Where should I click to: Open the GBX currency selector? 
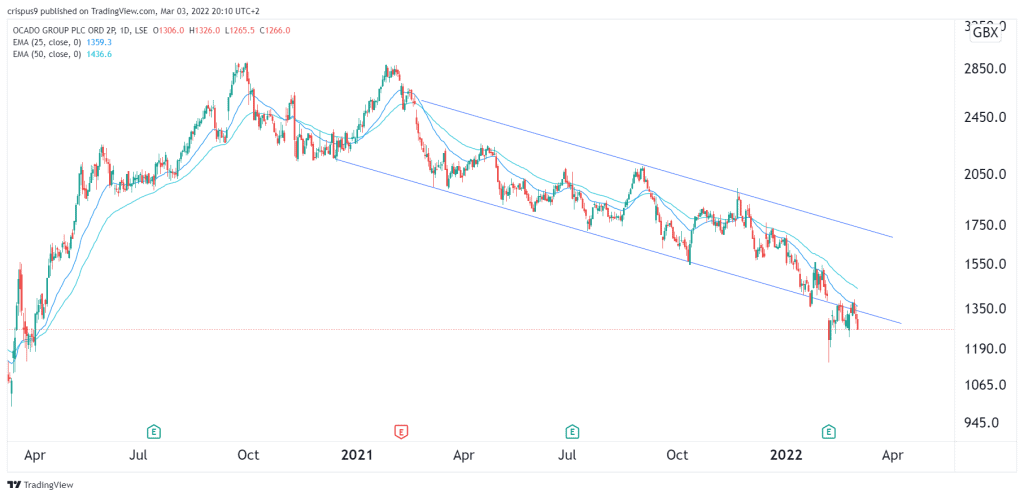985,32
